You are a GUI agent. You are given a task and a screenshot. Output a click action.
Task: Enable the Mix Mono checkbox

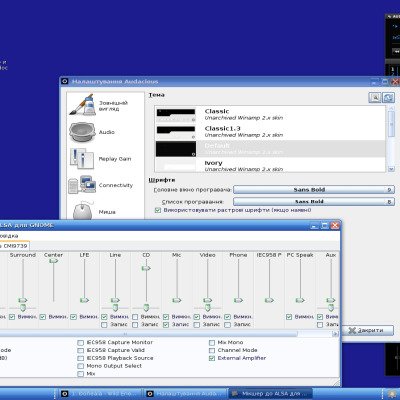tap(212, 343)
